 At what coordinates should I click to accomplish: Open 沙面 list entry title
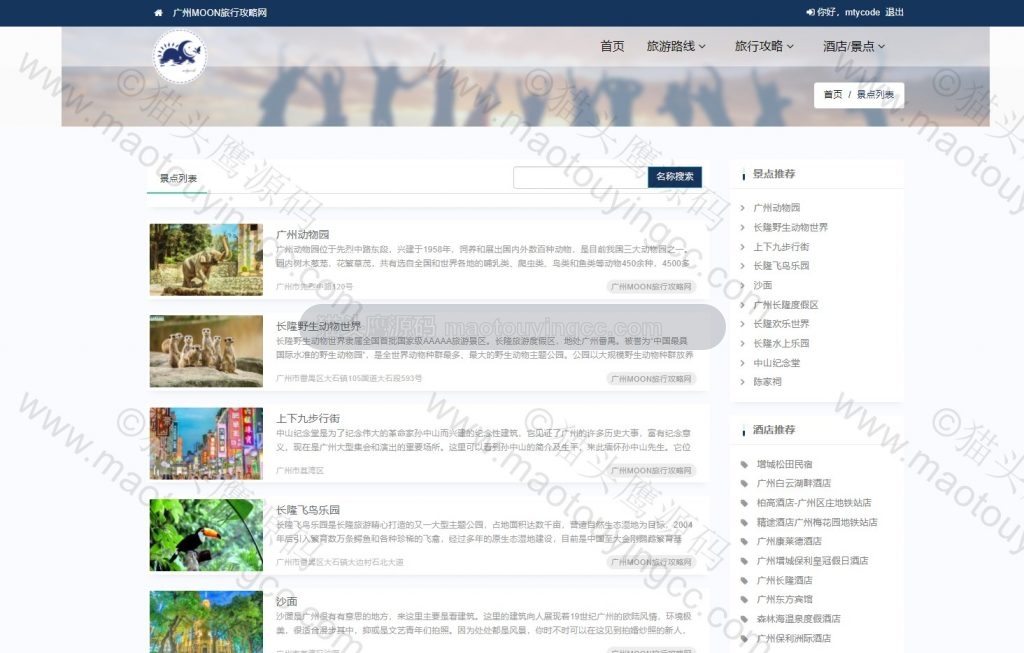287,601
